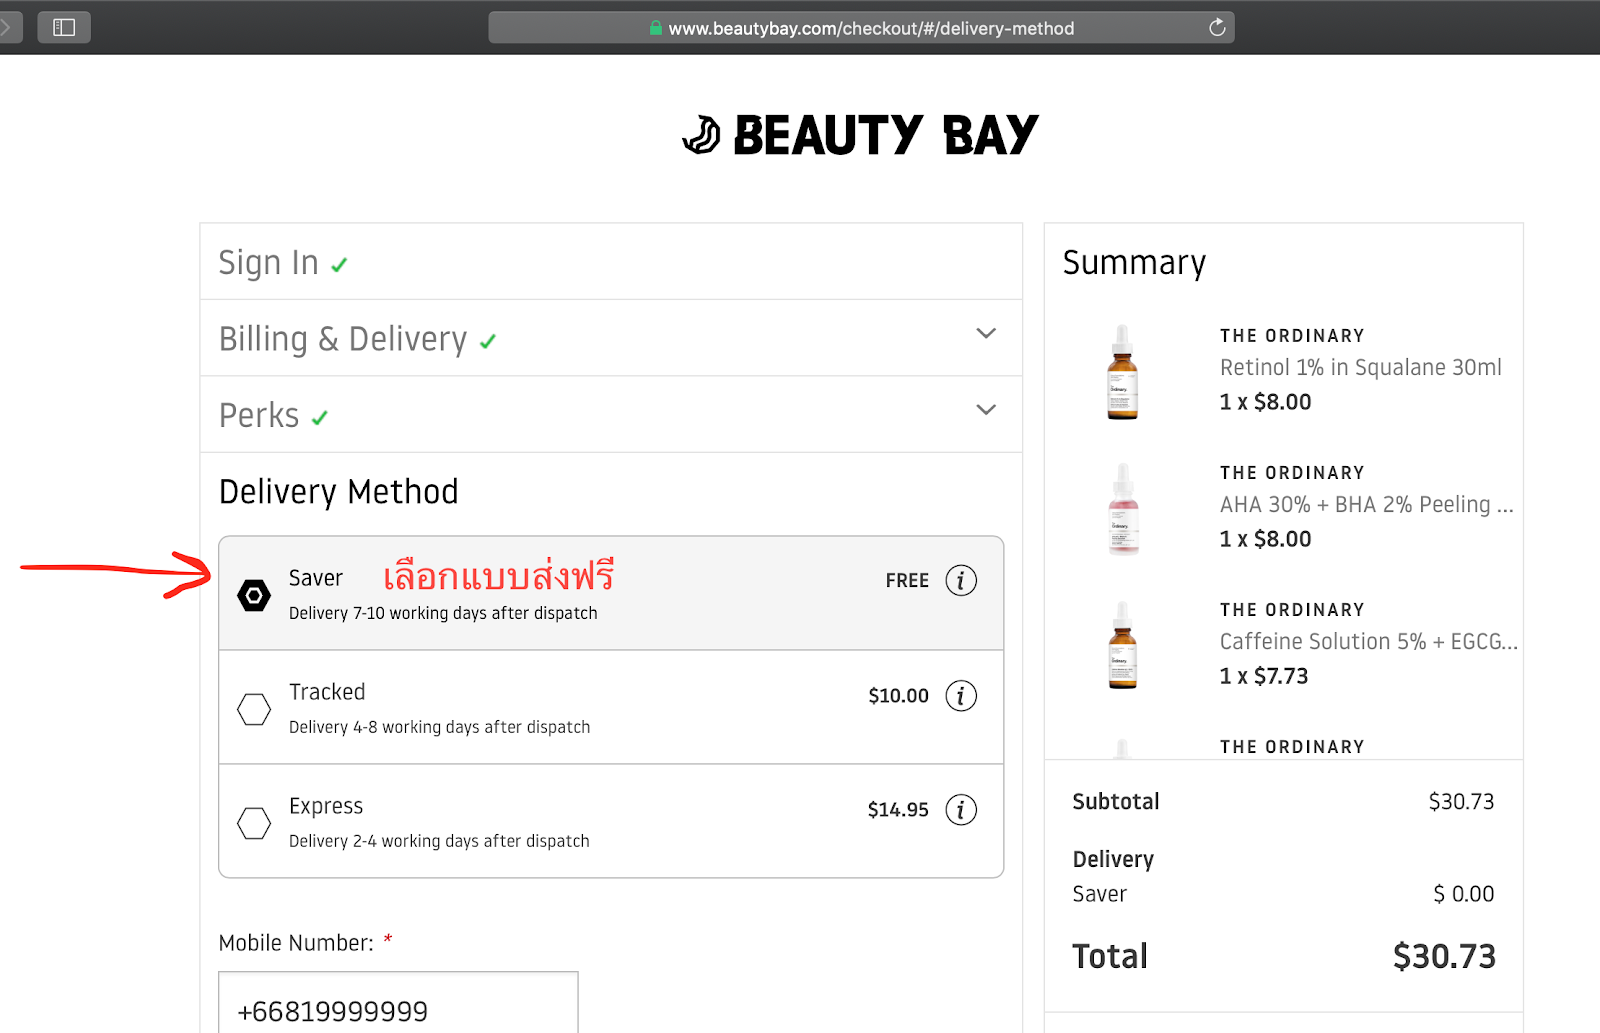The image size is (1600, 1033).
Task: Expand the Perks section
Action: click(985, 410)
